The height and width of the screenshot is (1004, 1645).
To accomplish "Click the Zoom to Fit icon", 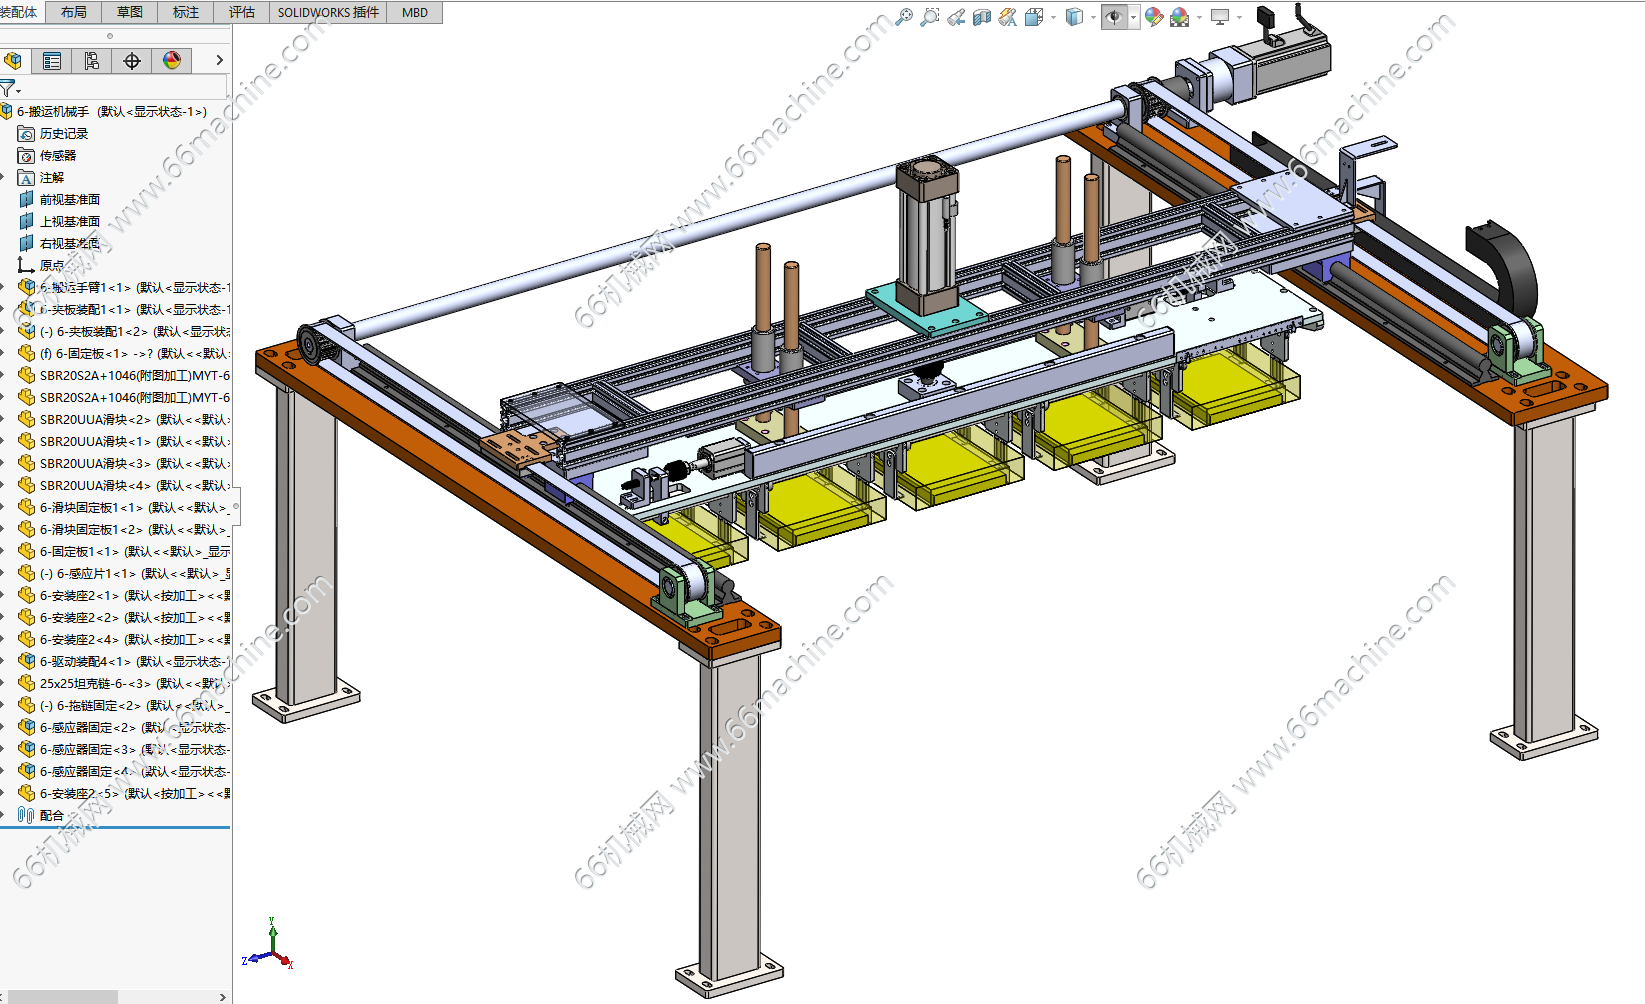I will click(x=904, y=17).
